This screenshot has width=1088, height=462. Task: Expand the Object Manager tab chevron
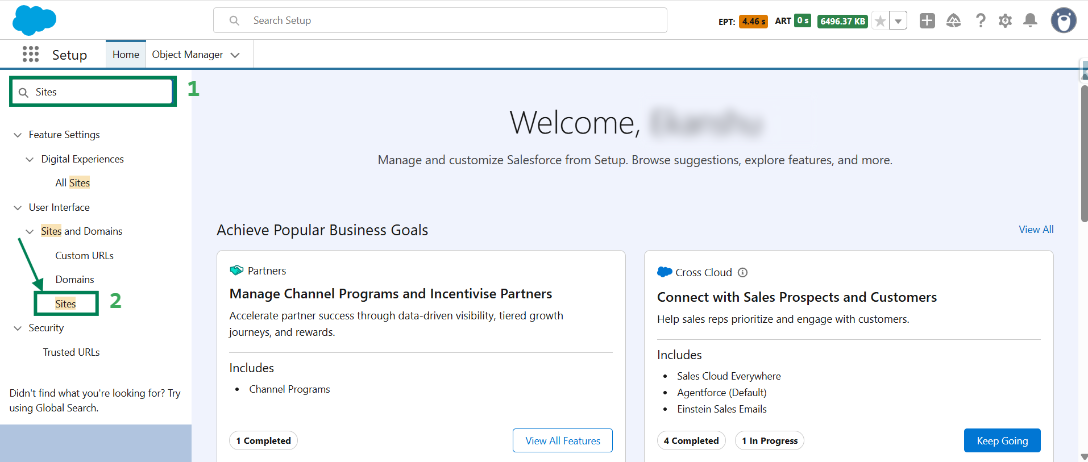pyautogui.click(x=235, y=55)
